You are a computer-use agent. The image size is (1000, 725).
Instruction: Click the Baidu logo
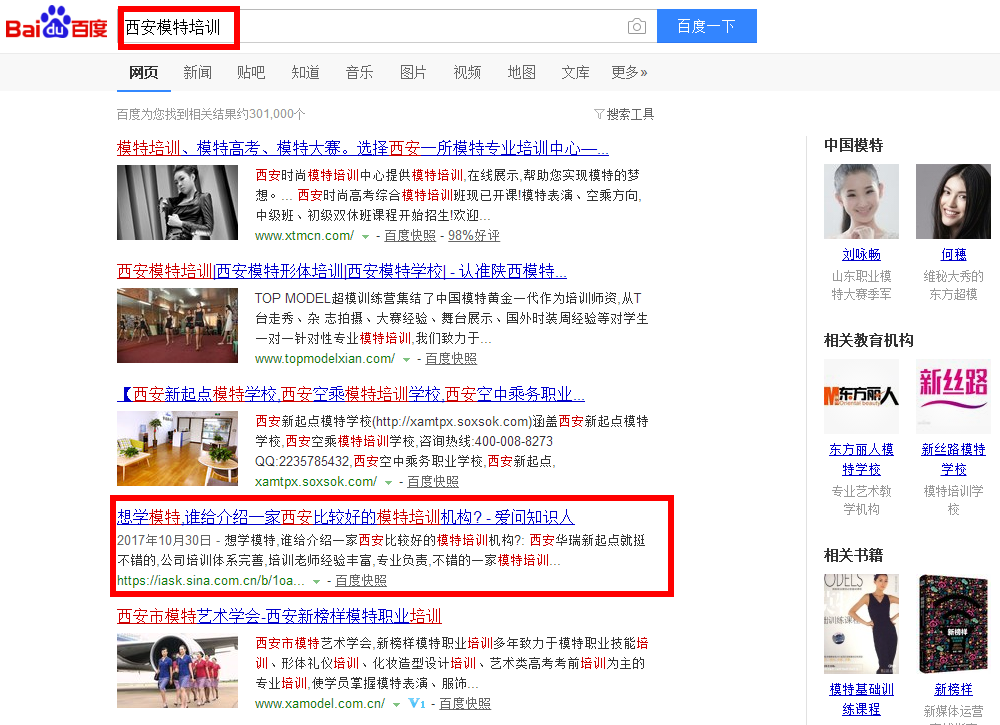[56, 23]
